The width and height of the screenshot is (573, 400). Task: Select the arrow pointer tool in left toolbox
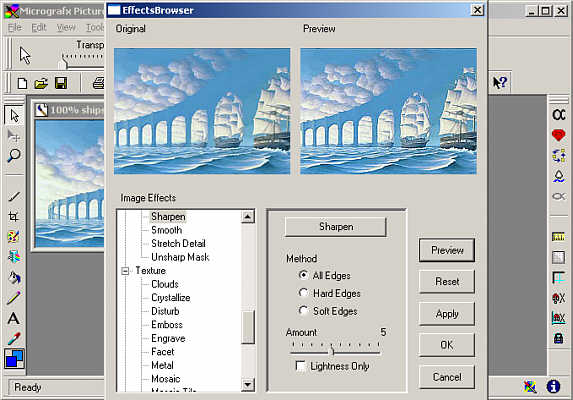point(14,115)
